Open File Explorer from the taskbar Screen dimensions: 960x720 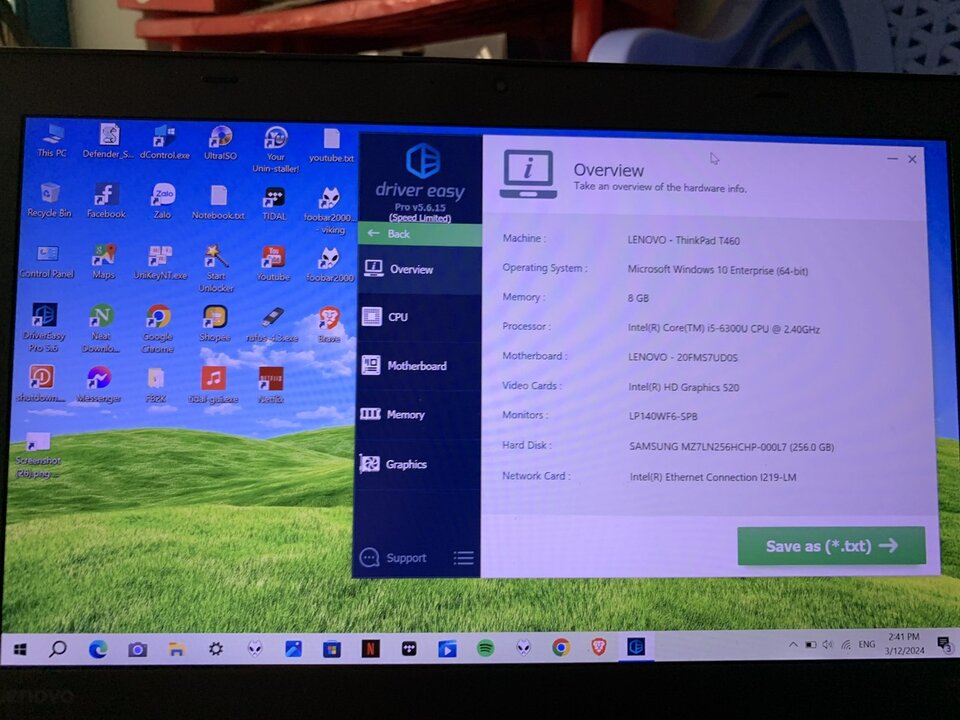177,649
